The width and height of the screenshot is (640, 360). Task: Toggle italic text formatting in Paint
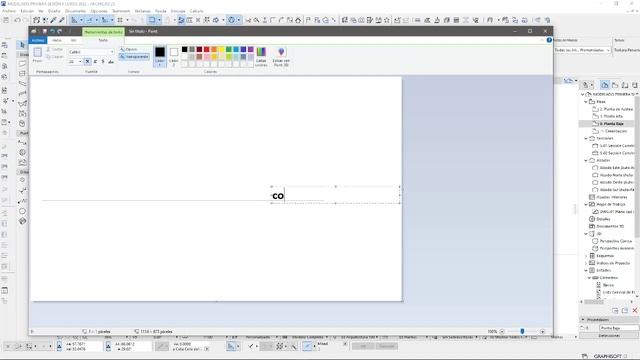pyautogui.click(x=95, y=62)
